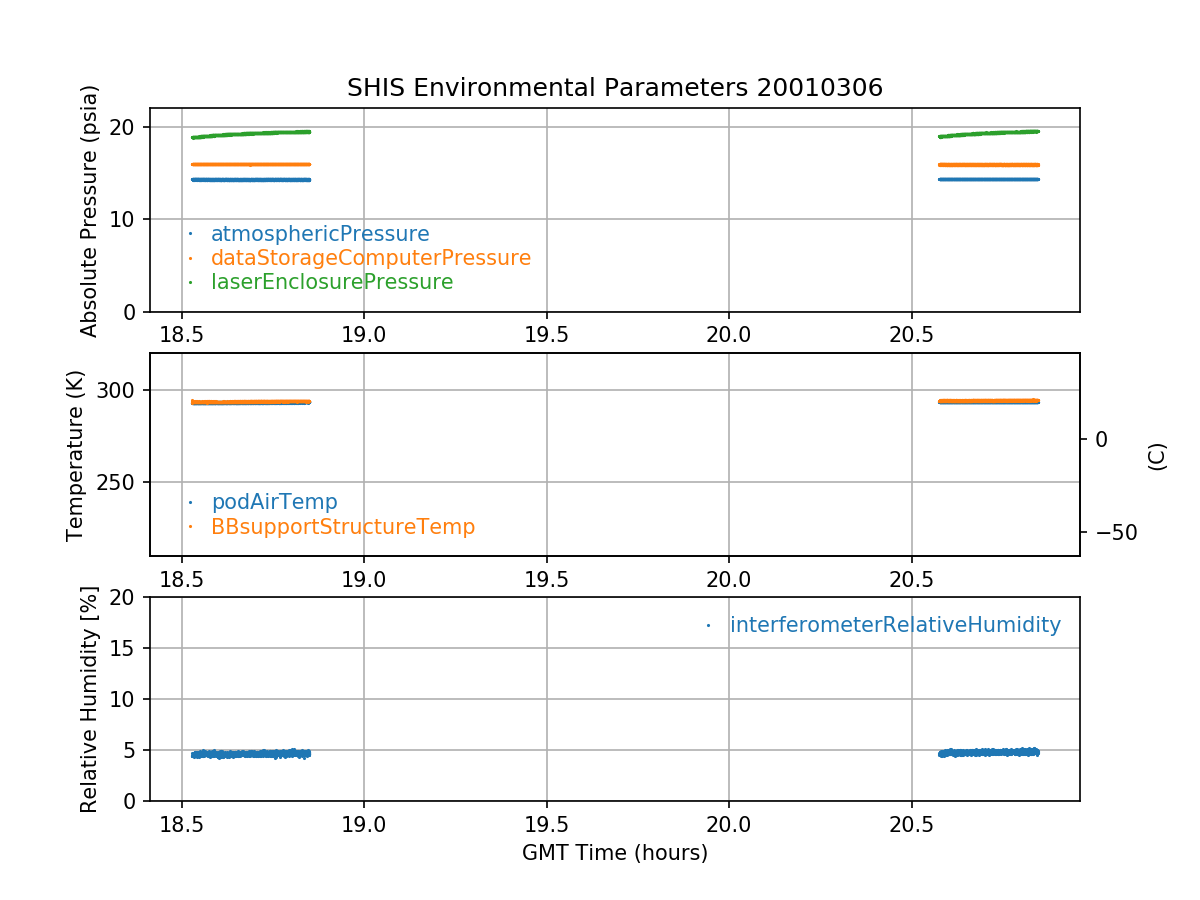Click the dataStorageComputerPressure legend label
Image resolution: width=1200 pixels, height=900 pixels.
click(x=370, y=258)
